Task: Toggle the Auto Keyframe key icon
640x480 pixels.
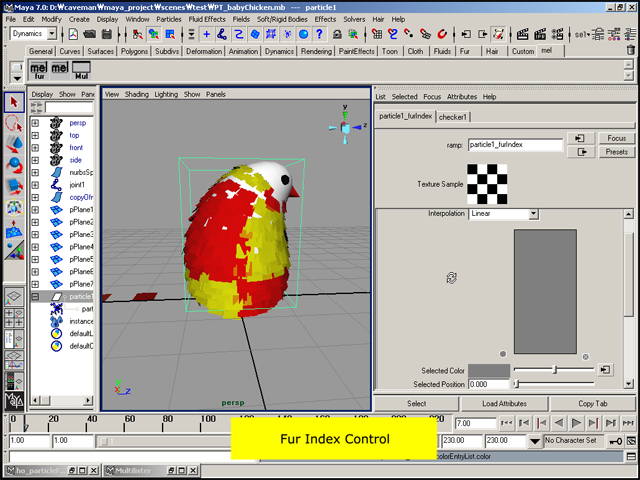Action: pos(615,441)
